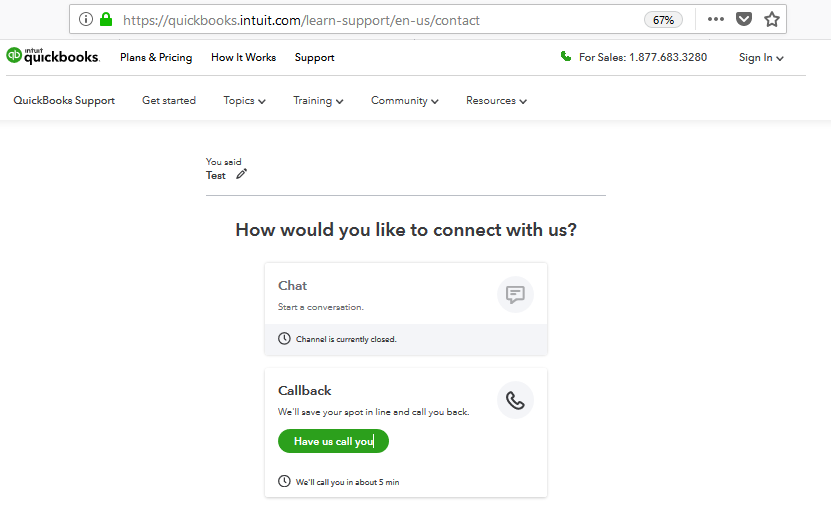Image resolution: width=831 pixels, height=509 pixels.
Task: Bookmark this page with the star icon
Action: click(x=772, y=20)
